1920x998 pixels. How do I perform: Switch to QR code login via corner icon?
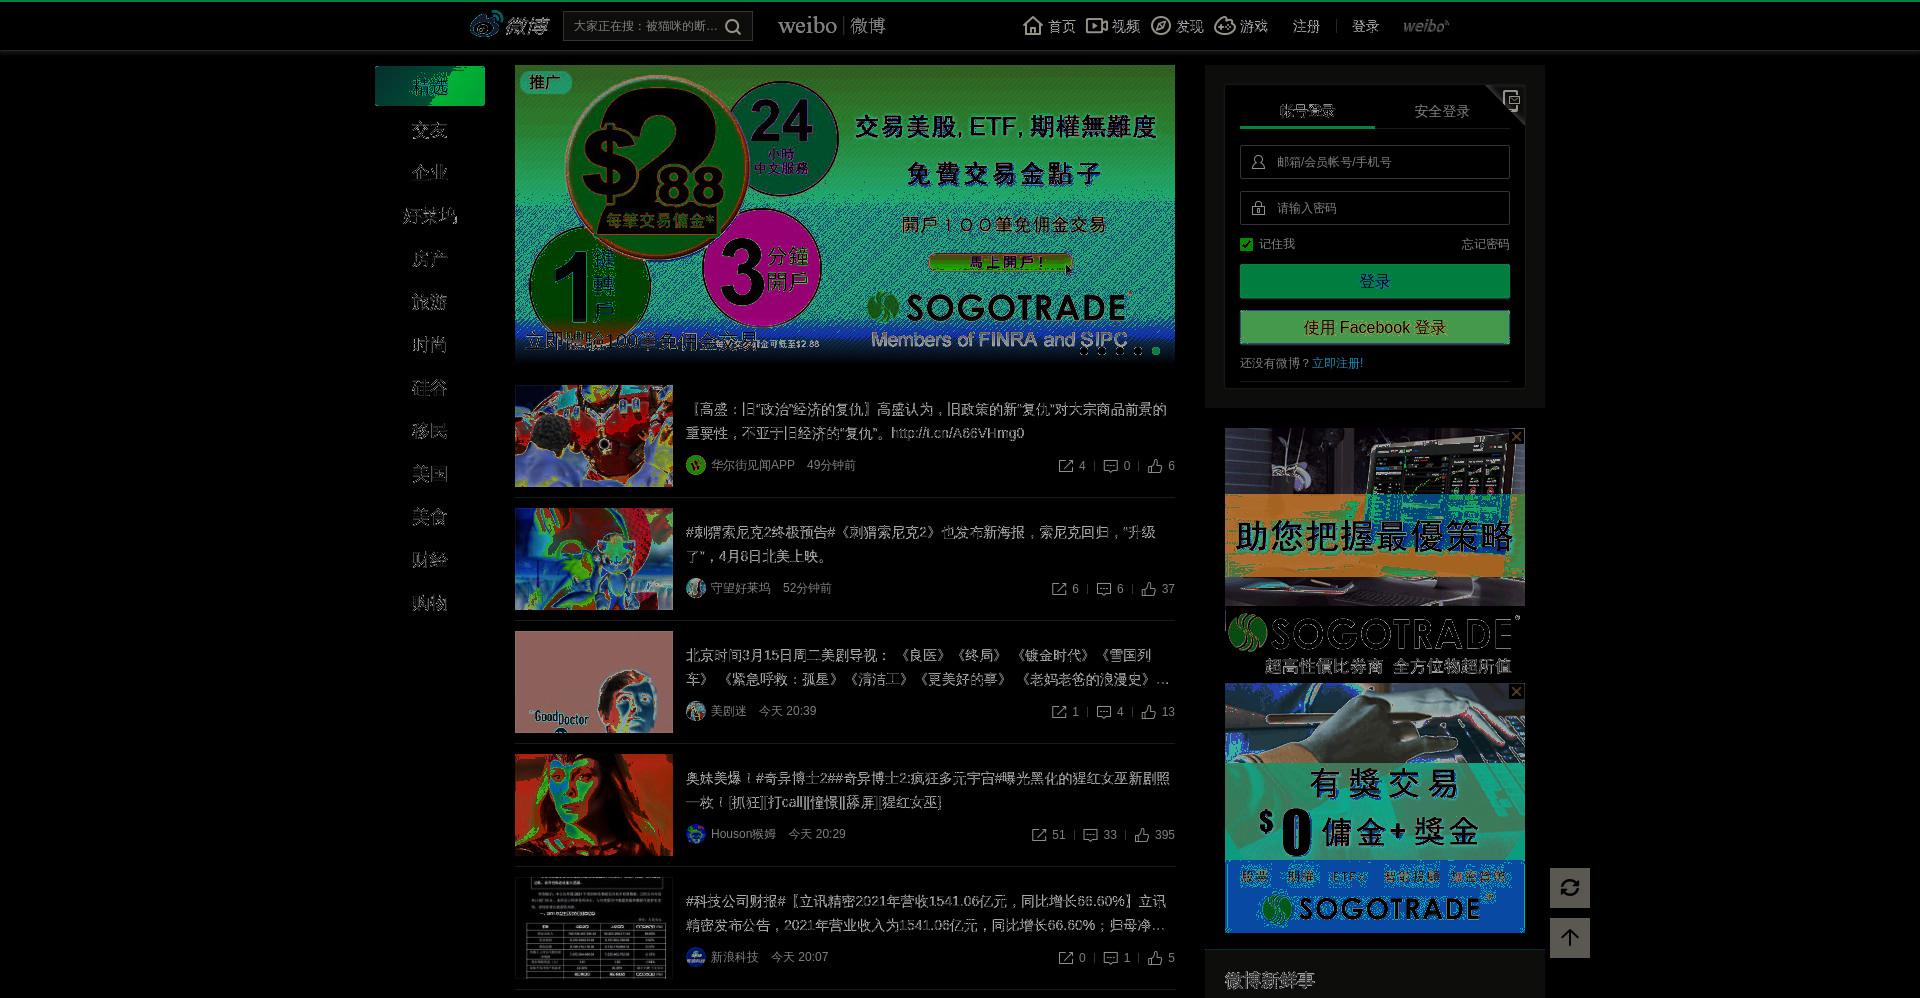tap(1511, 99)
